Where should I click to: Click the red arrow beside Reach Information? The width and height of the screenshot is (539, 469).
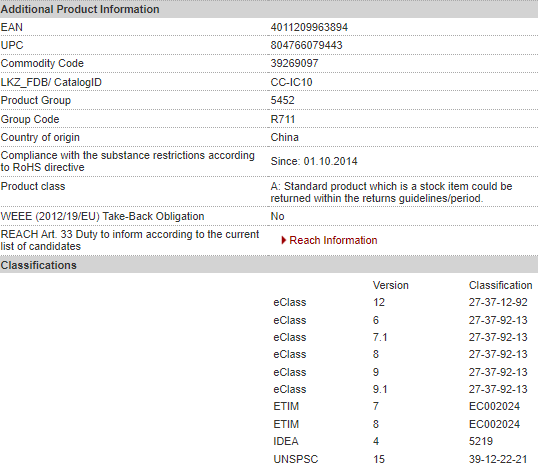284,240
